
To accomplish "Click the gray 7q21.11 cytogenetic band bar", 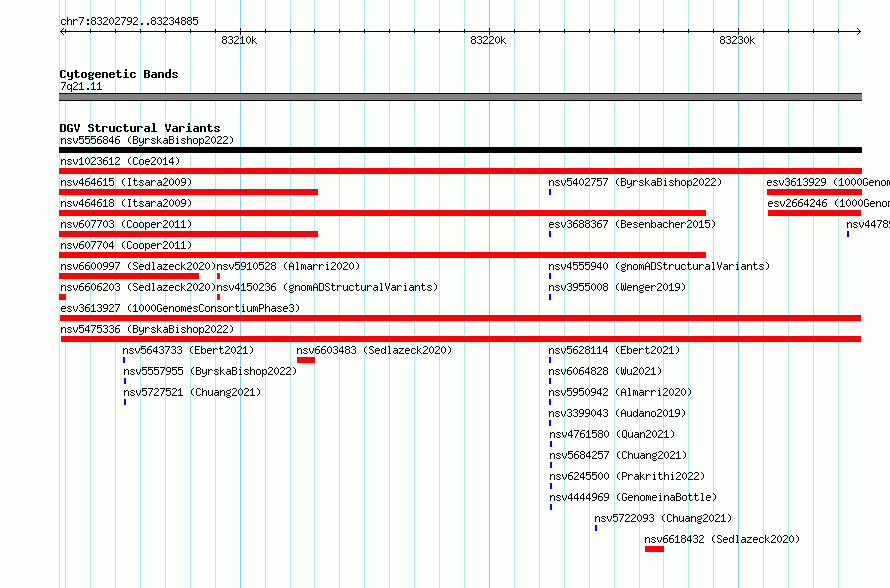I will 460,97.
